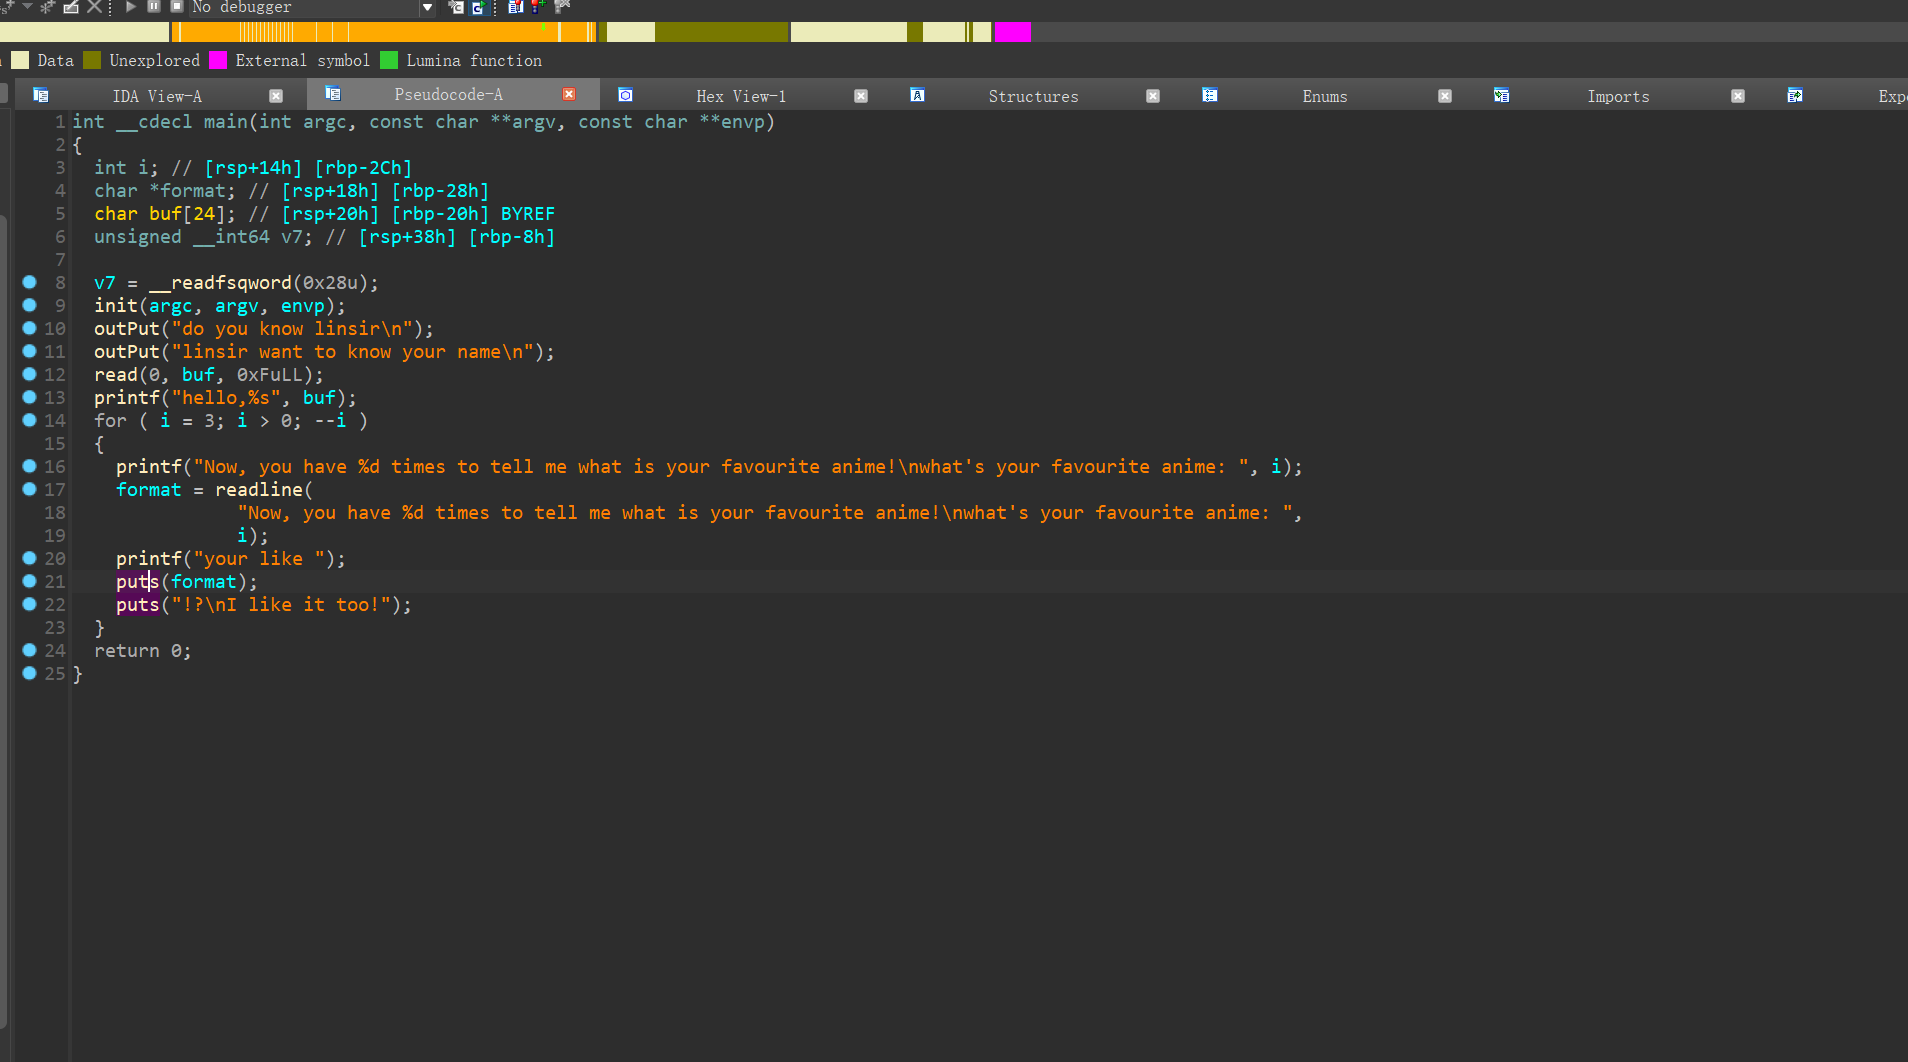Viewport: 1908px width, 1062px height.
Task: Open the No debugger dropdown arrow
Action: (427, 7)
